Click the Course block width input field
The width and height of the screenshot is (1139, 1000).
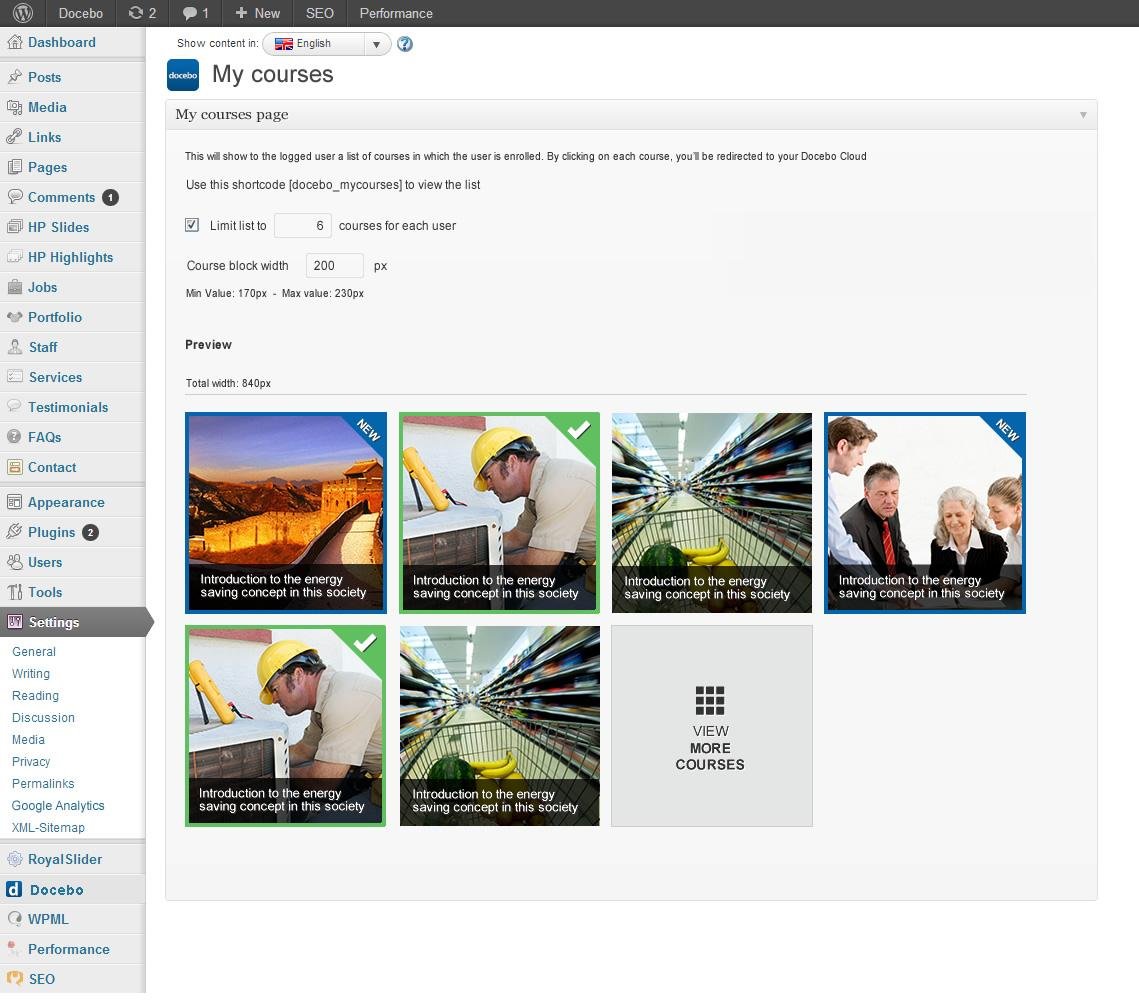pos(334,265)
